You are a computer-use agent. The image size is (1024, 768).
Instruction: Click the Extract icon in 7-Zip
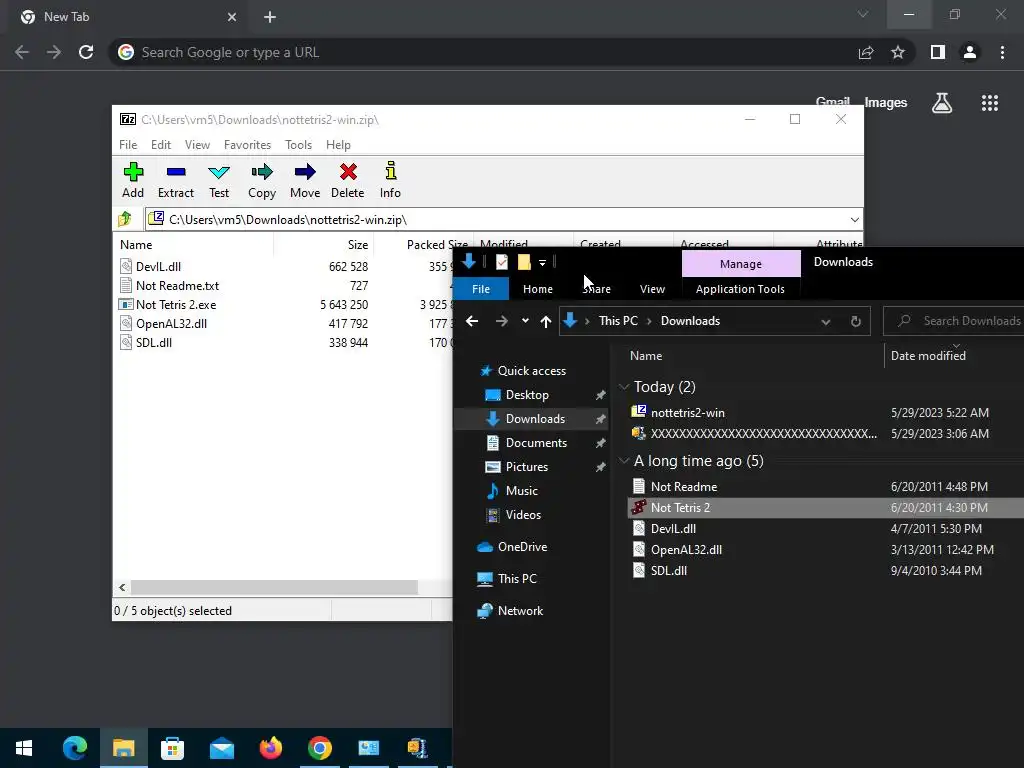[x=176, y=180]
